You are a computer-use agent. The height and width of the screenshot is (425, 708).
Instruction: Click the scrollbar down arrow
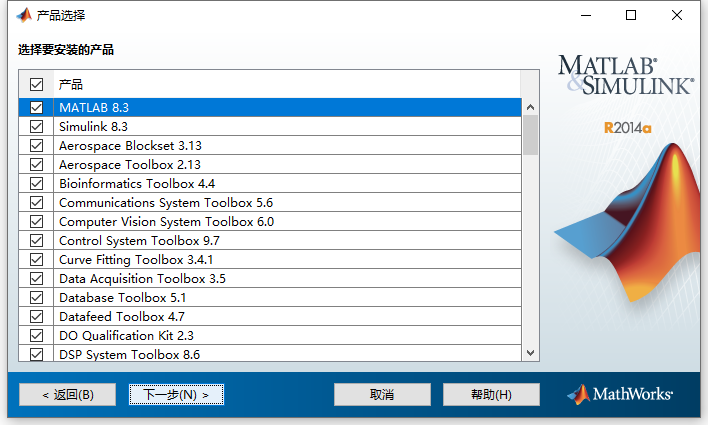[x=531, y=353]
